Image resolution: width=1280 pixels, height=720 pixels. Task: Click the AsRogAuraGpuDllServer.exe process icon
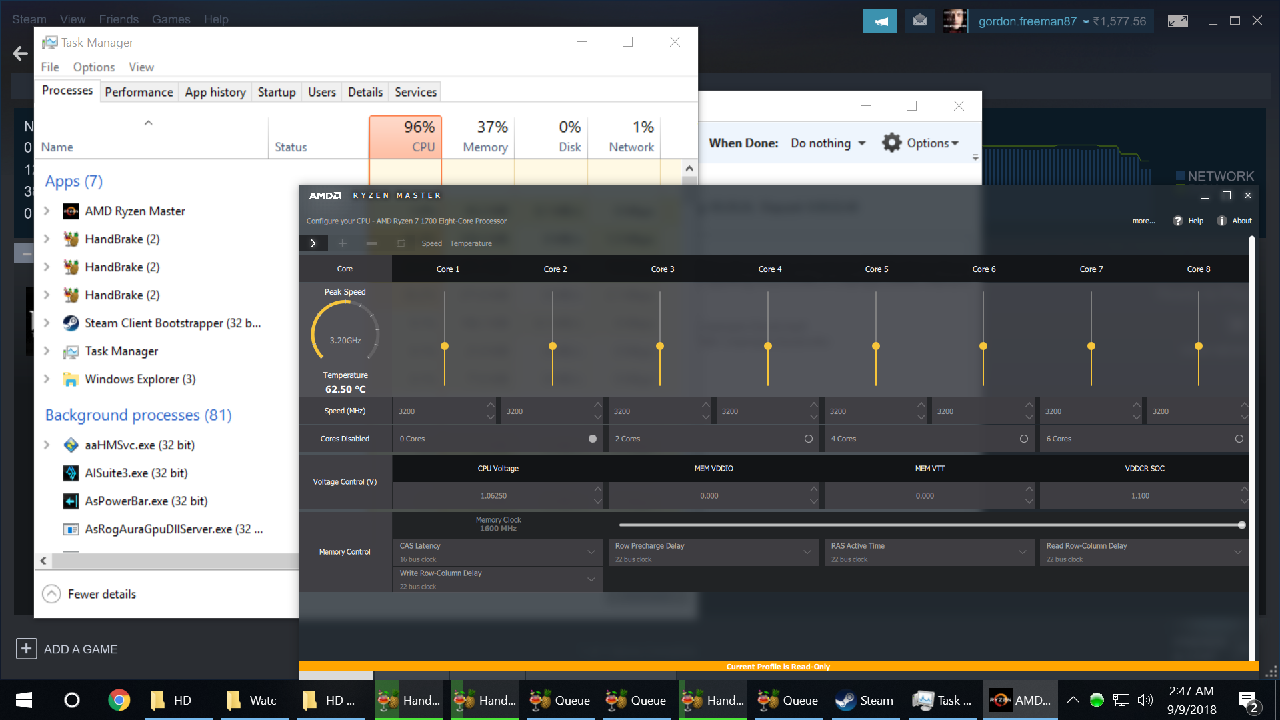pyautogui.click(x=71, y=529)
